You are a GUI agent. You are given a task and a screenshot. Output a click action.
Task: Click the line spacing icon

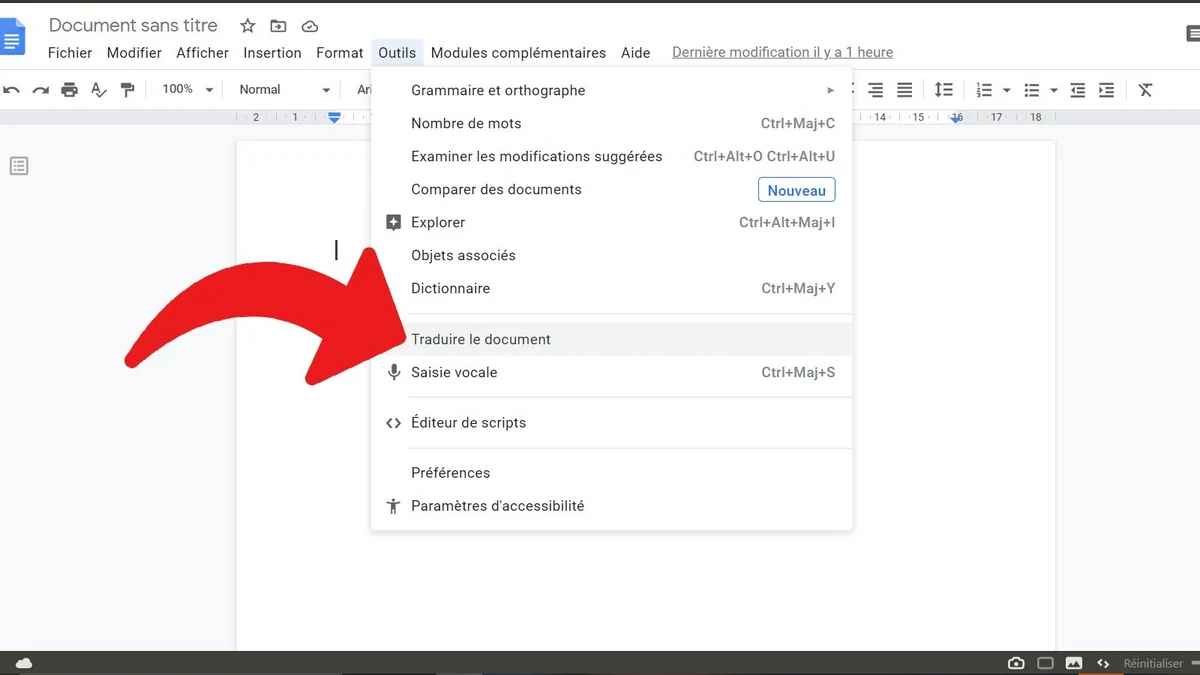click(x=943, y=90)
